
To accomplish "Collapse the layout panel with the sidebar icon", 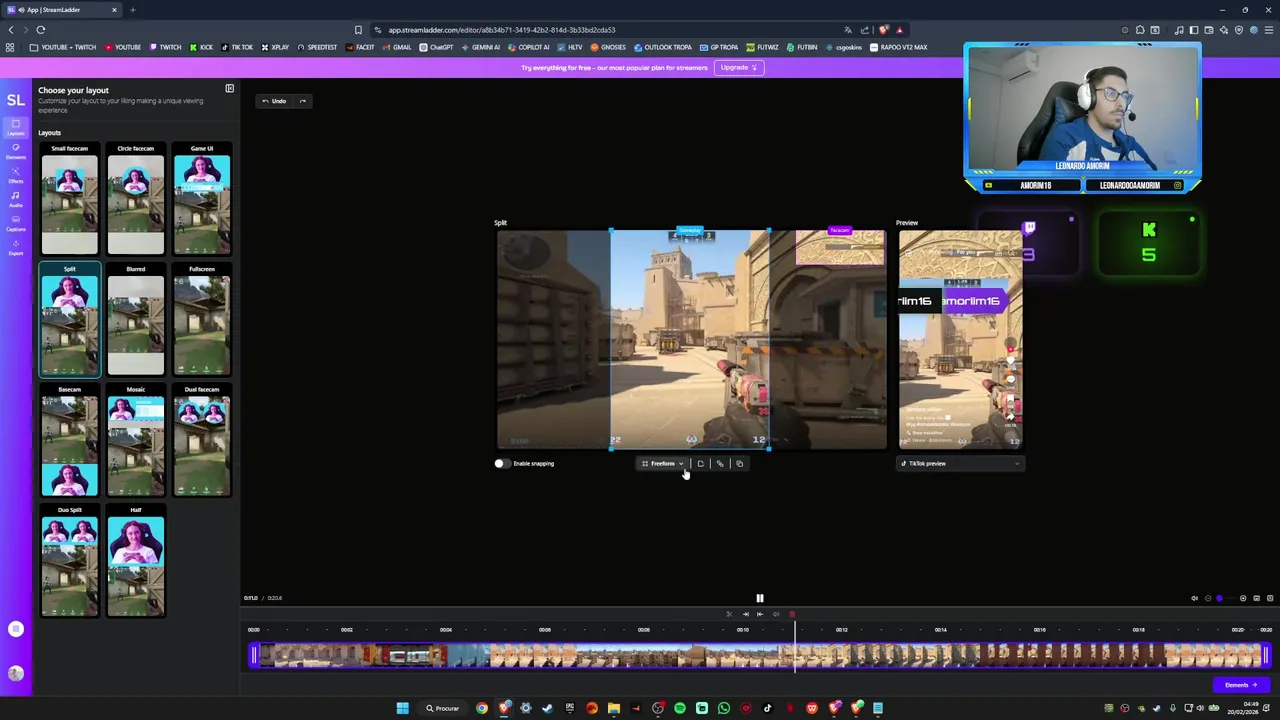I will pyautogui.click(x=229, y=89).
